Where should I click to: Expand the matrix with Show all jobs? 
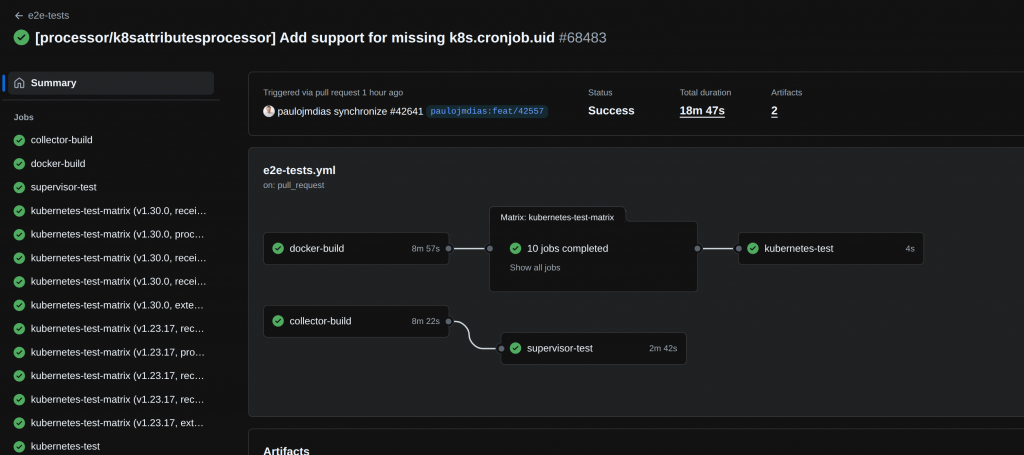(x=535, y=268)
